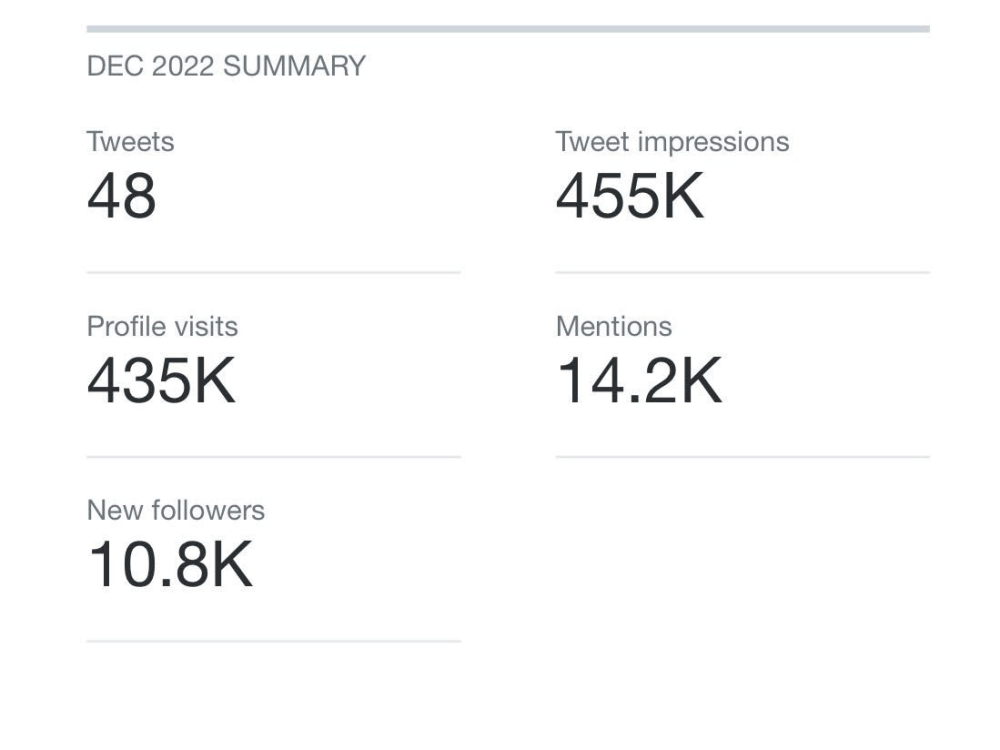Click the gray bar above the summary

[508, 29]
